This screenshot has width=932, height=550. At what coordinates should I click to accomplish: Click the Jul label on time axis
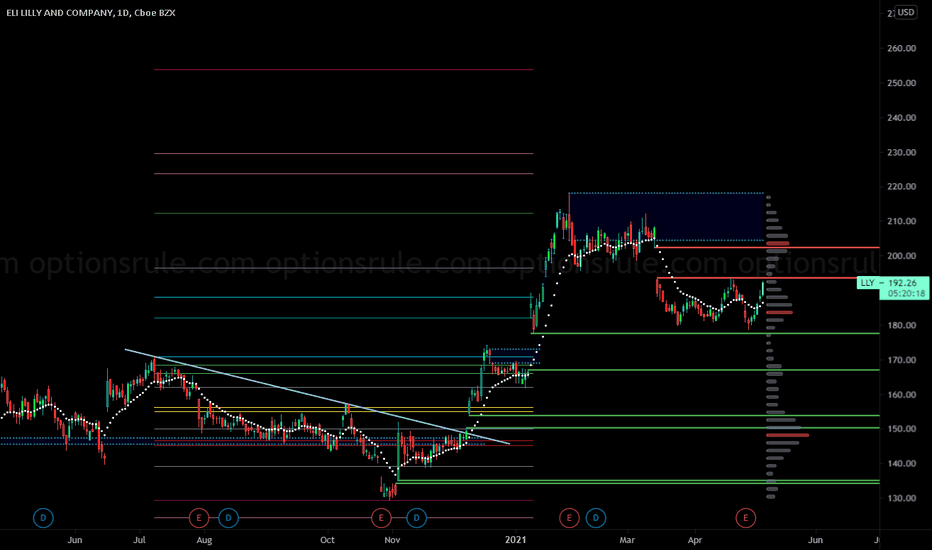pyautogui.click(x=140, y=540)
